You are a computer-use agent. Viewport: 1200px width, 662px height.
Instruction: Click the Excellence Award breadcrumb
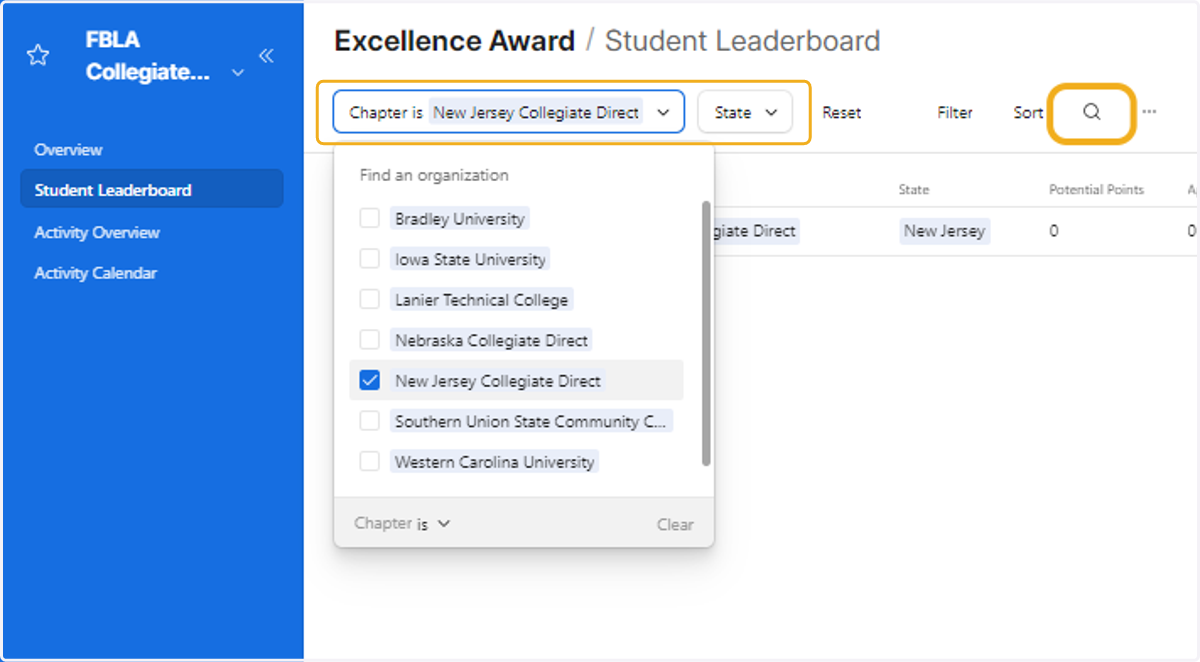(454, 41)
